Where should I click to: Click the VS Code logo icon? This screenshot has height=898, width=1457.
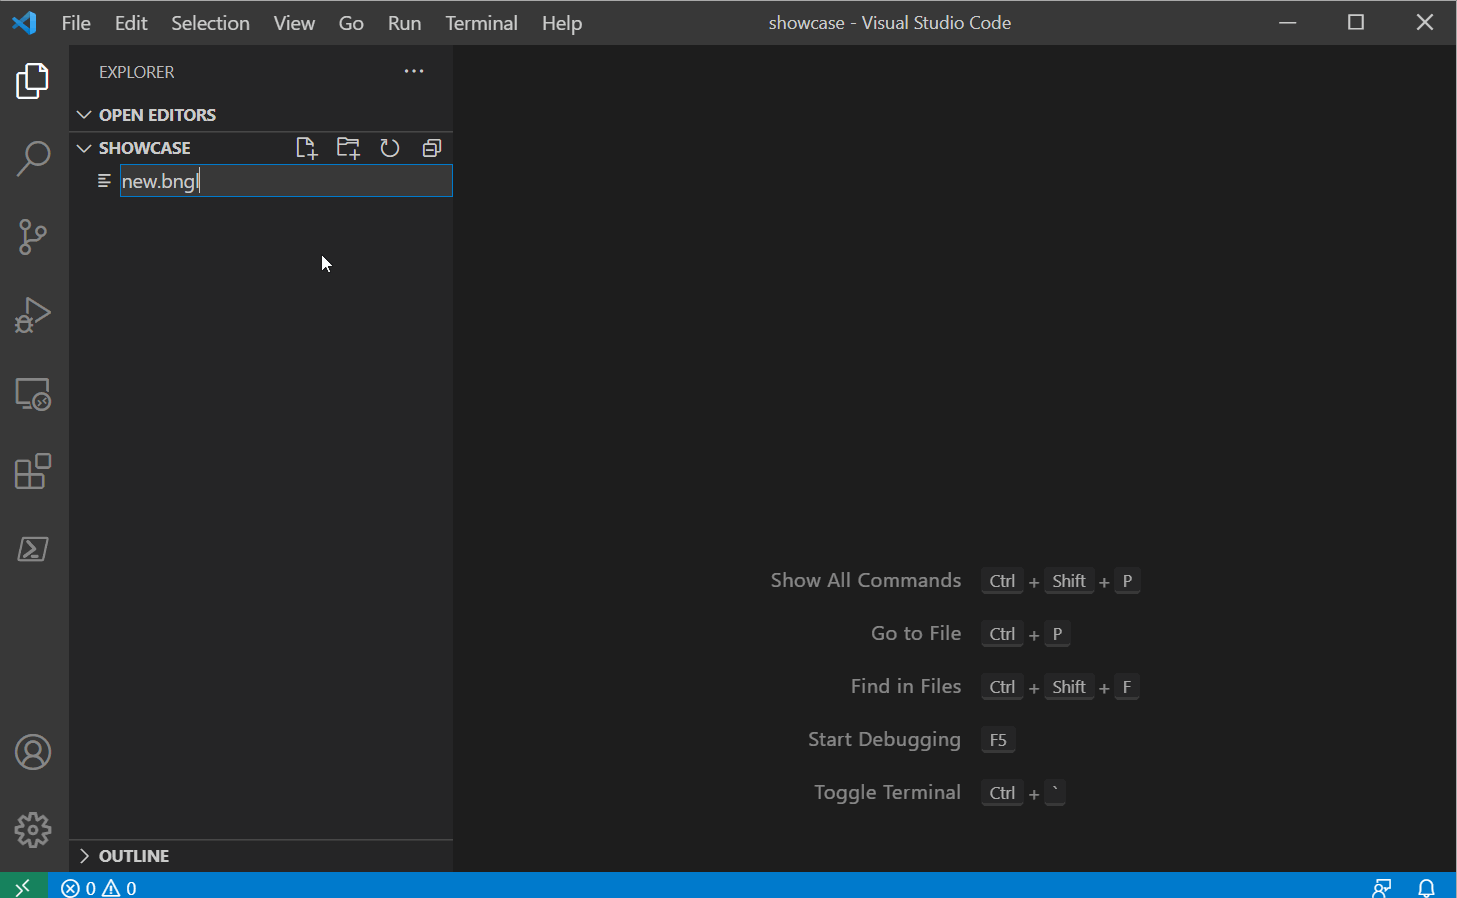point(24,22)
